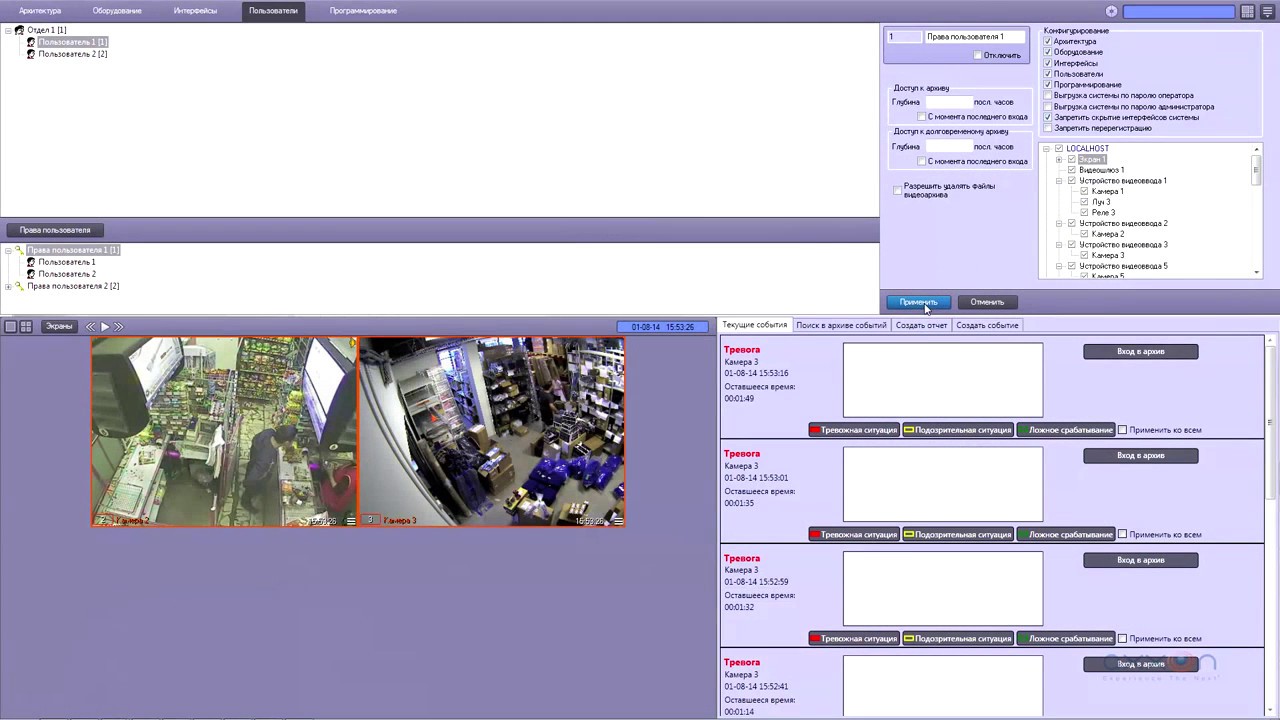
Task: Enable 'Выгрузка системы по паролю оператора' checkbox
Action: pyautogui.click(x=1048, y=95)
